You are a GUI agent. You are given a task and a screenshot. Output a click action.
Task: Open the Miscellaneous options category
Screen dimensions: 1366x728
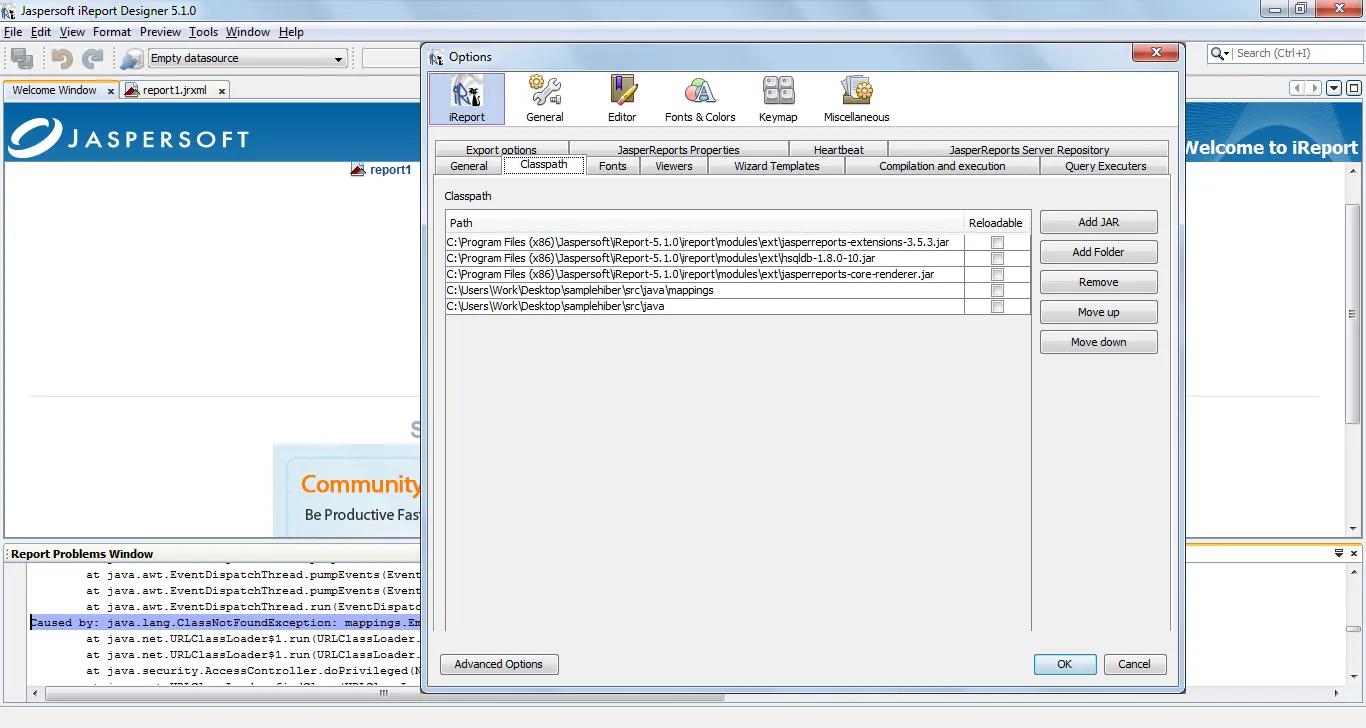click(857, 99)
